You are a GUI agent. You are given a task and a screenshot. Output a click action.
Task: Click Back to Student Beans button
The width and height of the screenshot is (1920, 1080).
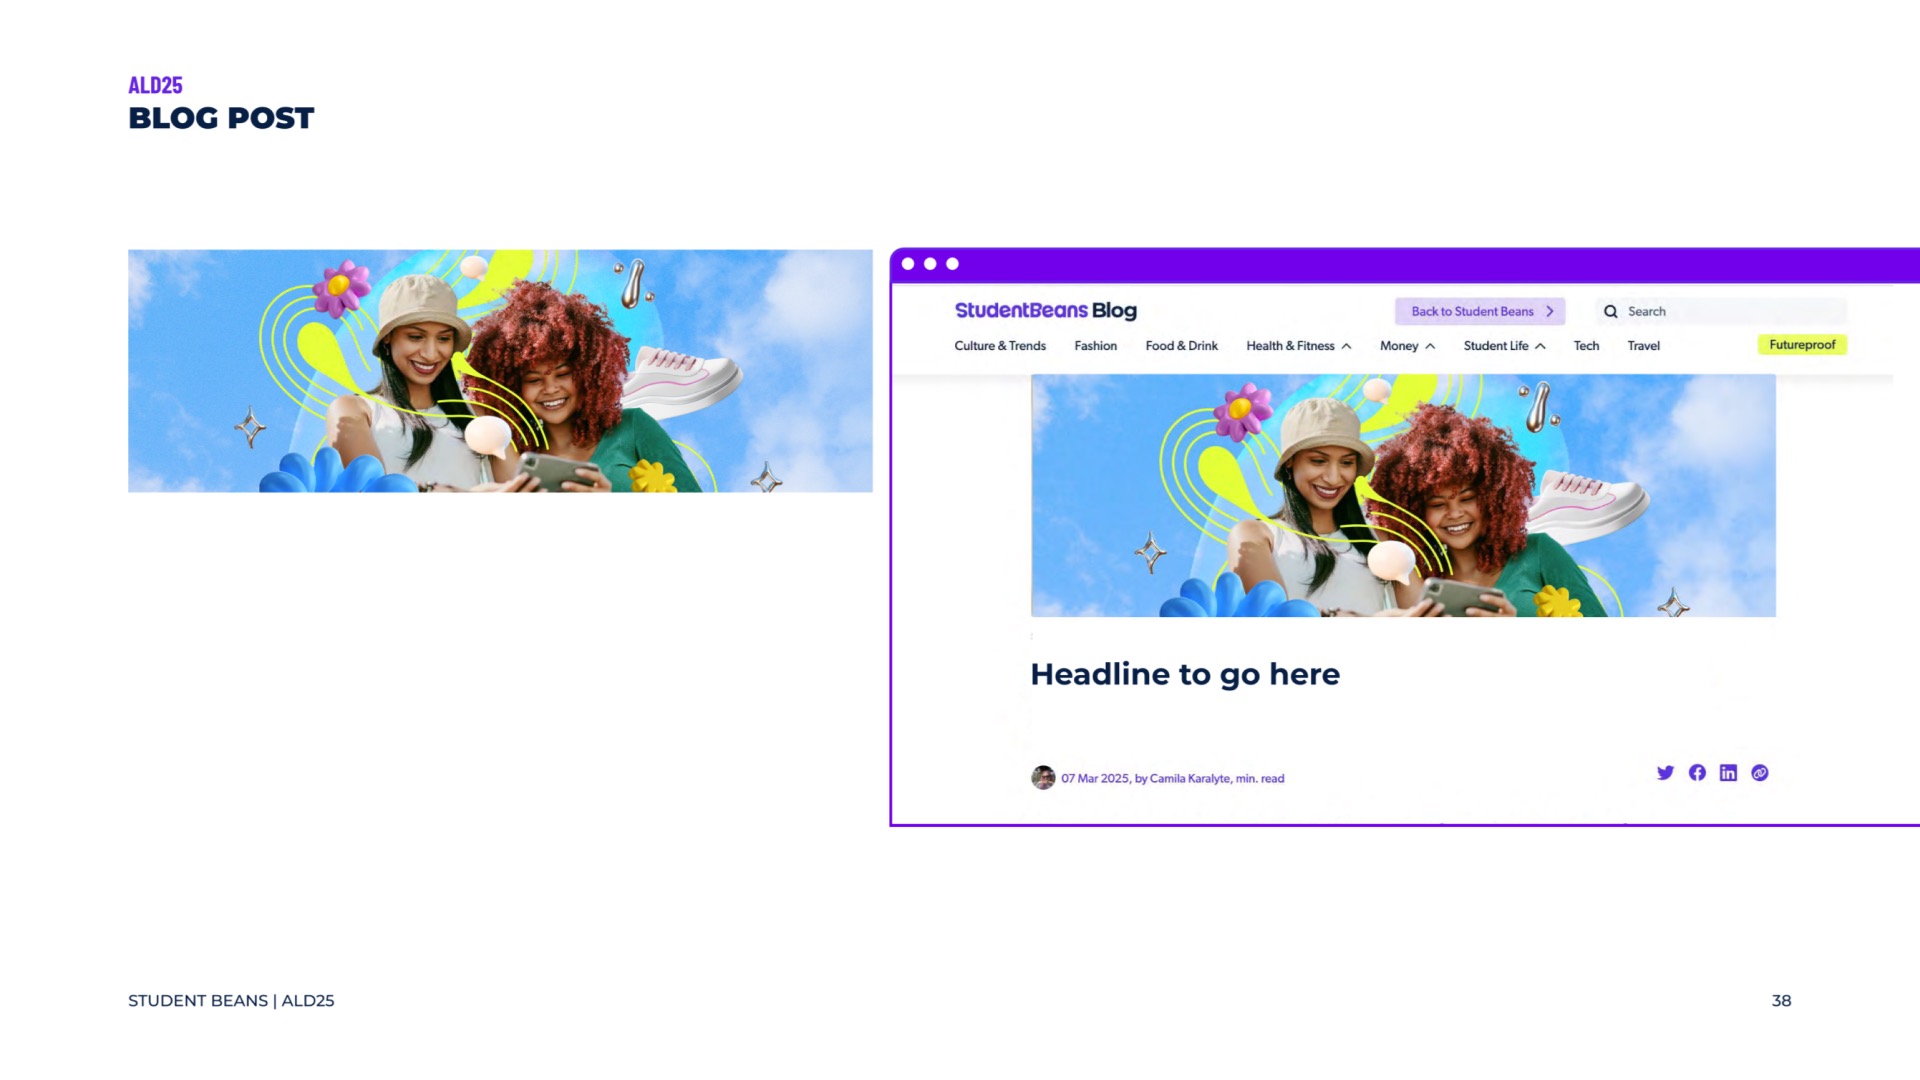click(x=1472, y=312)
